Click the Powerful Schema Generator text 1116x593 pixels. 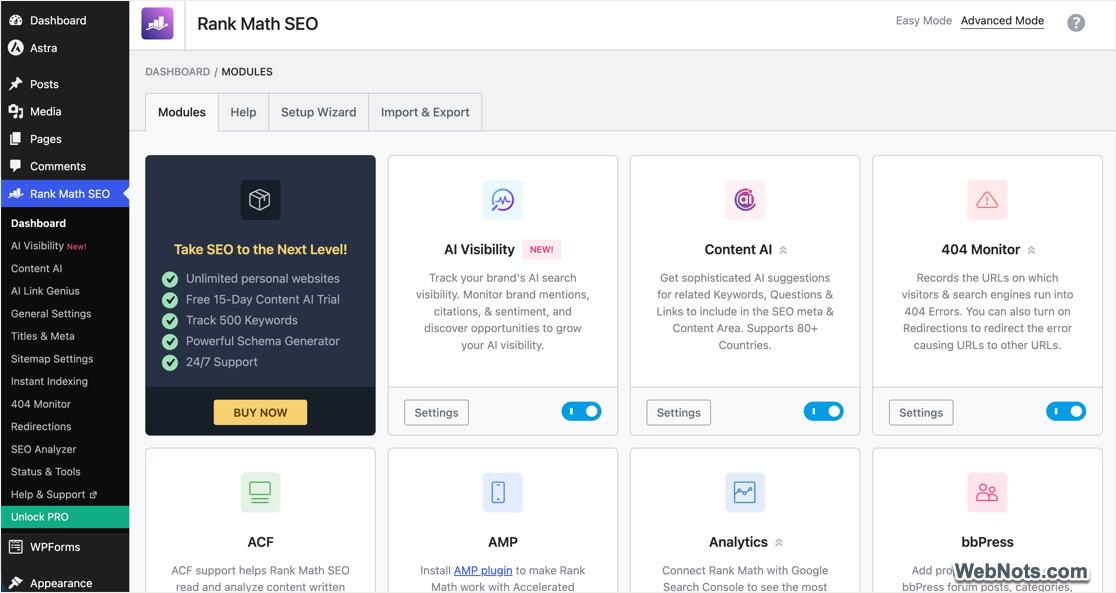(263, 341)
